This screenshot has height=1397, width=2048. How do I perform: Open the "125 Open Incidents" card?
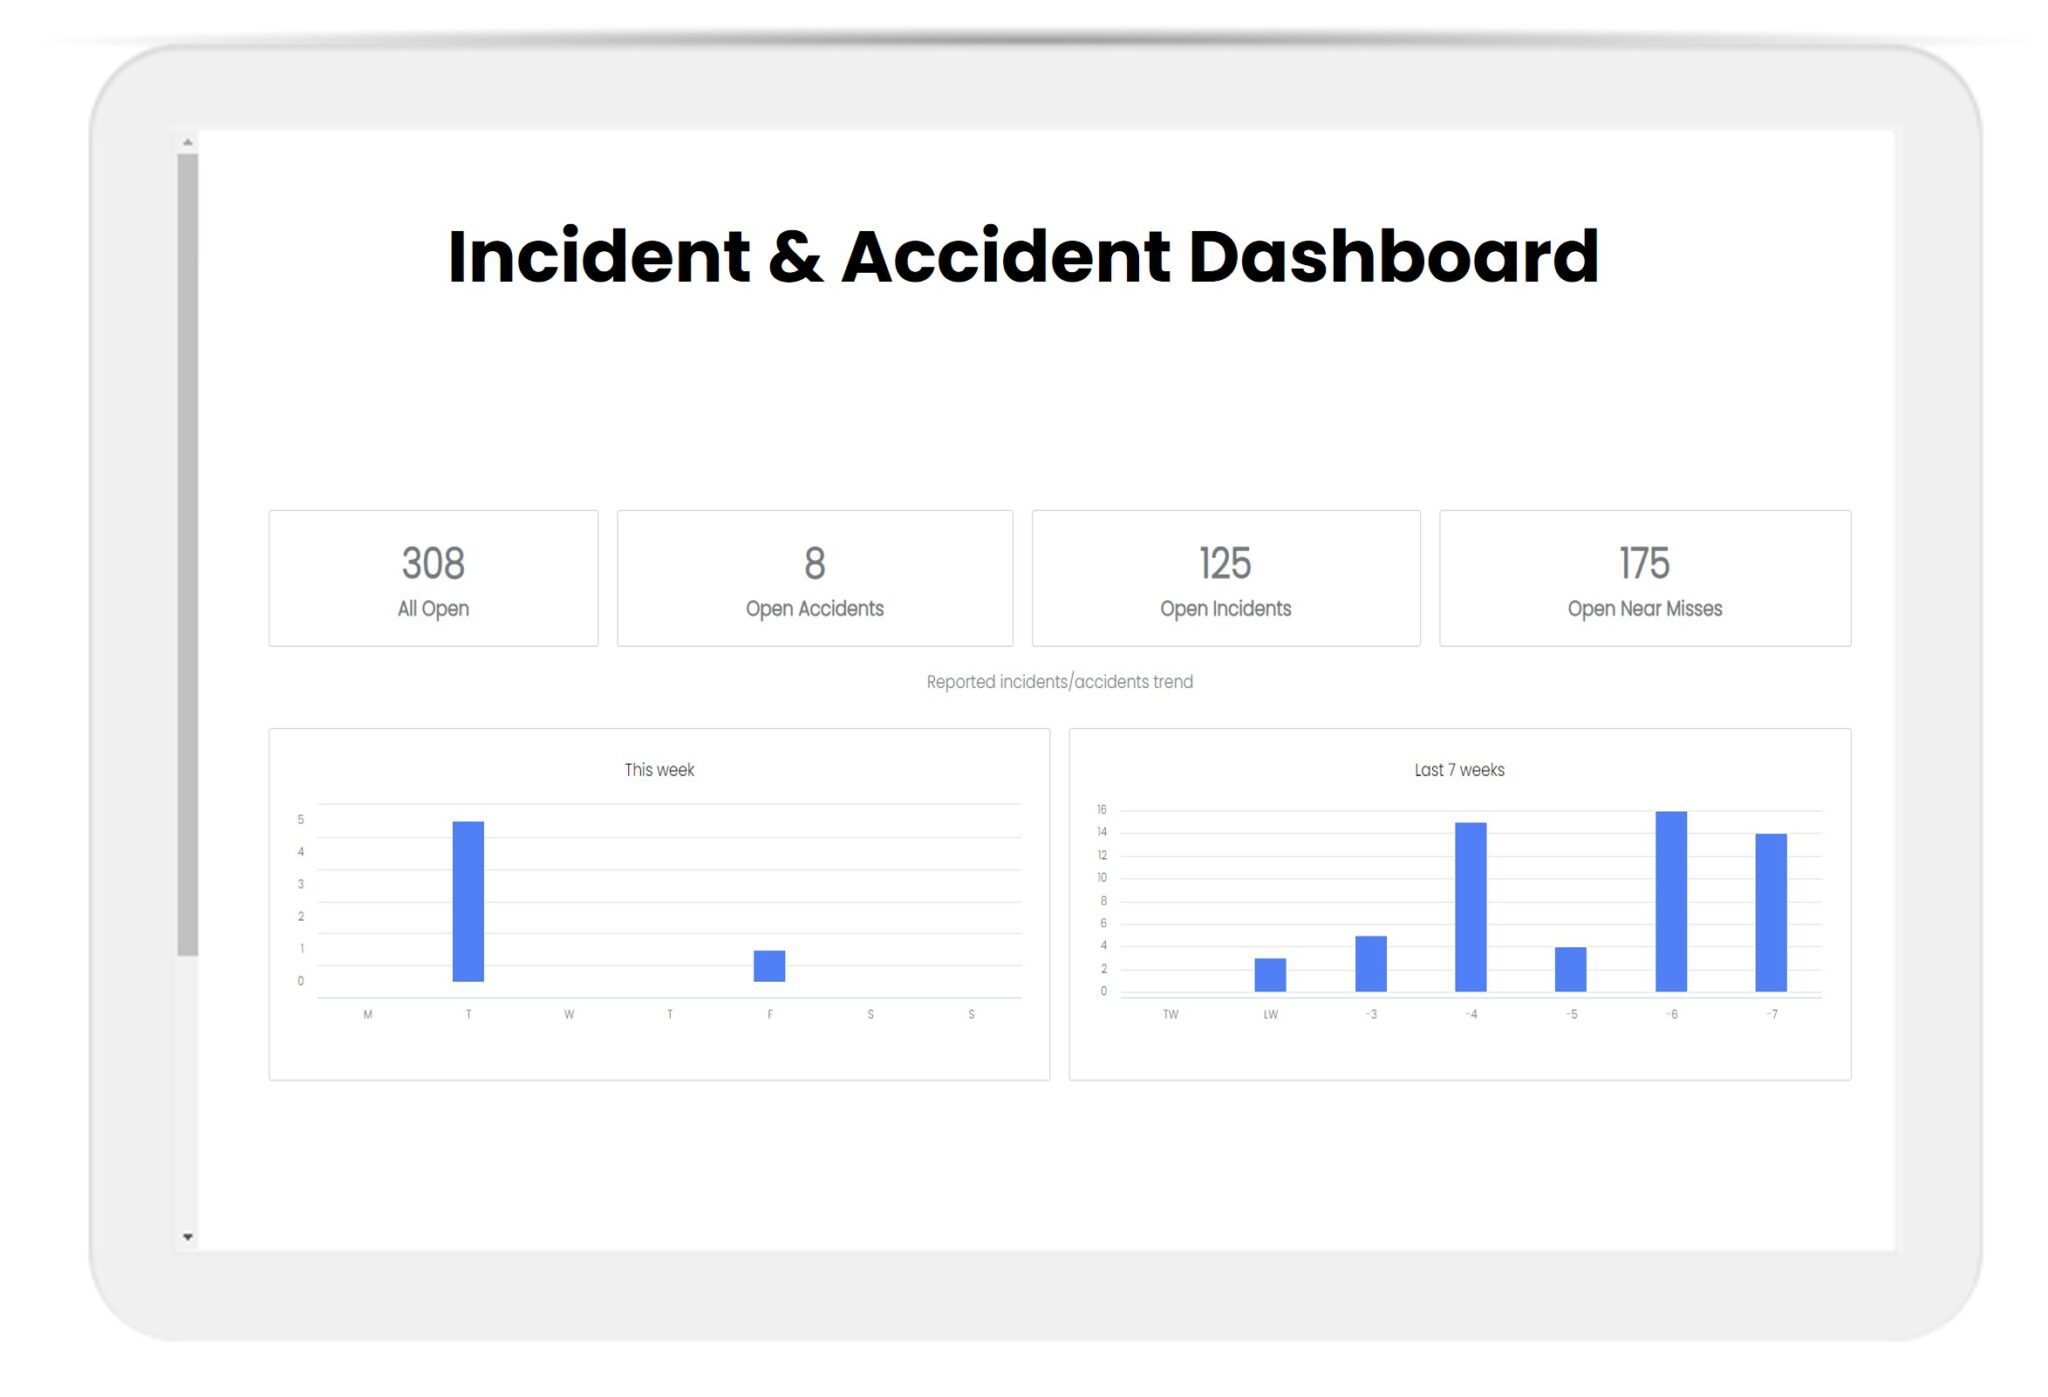[1225, 578]
